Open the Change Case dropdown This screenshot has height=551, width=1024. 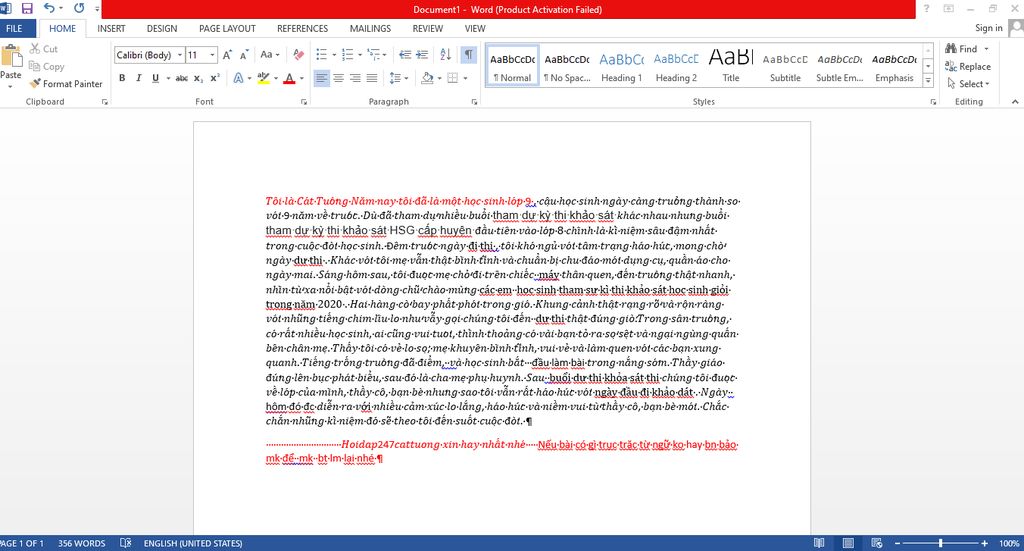coord(270,55)
